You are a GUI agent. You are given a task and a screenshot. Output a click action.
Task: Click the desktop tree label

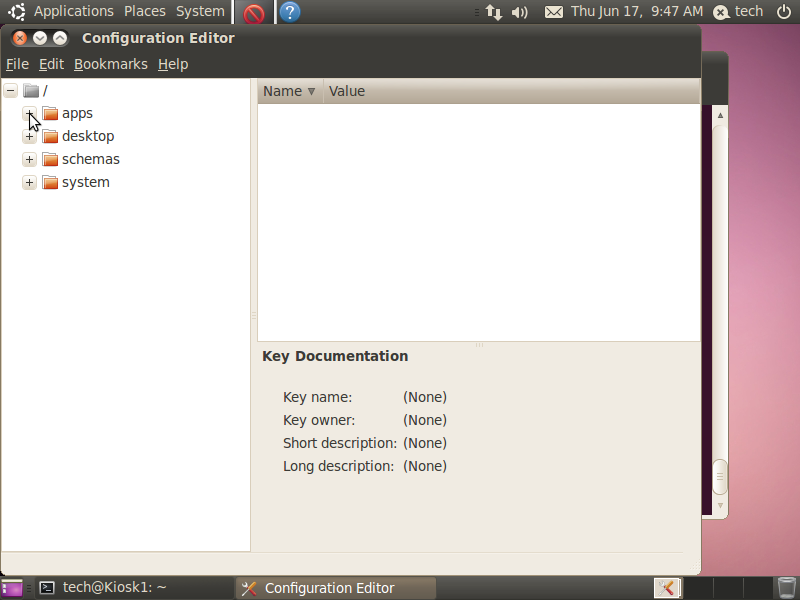point(88,136)
